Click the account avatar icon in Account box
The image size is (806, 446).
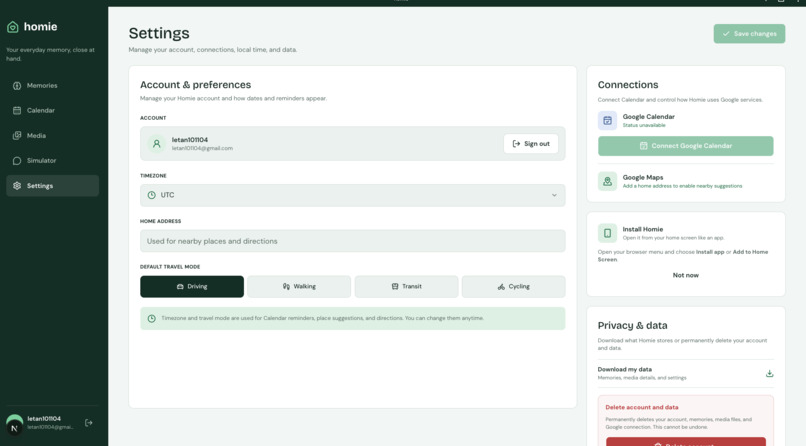tap(157, 144)
